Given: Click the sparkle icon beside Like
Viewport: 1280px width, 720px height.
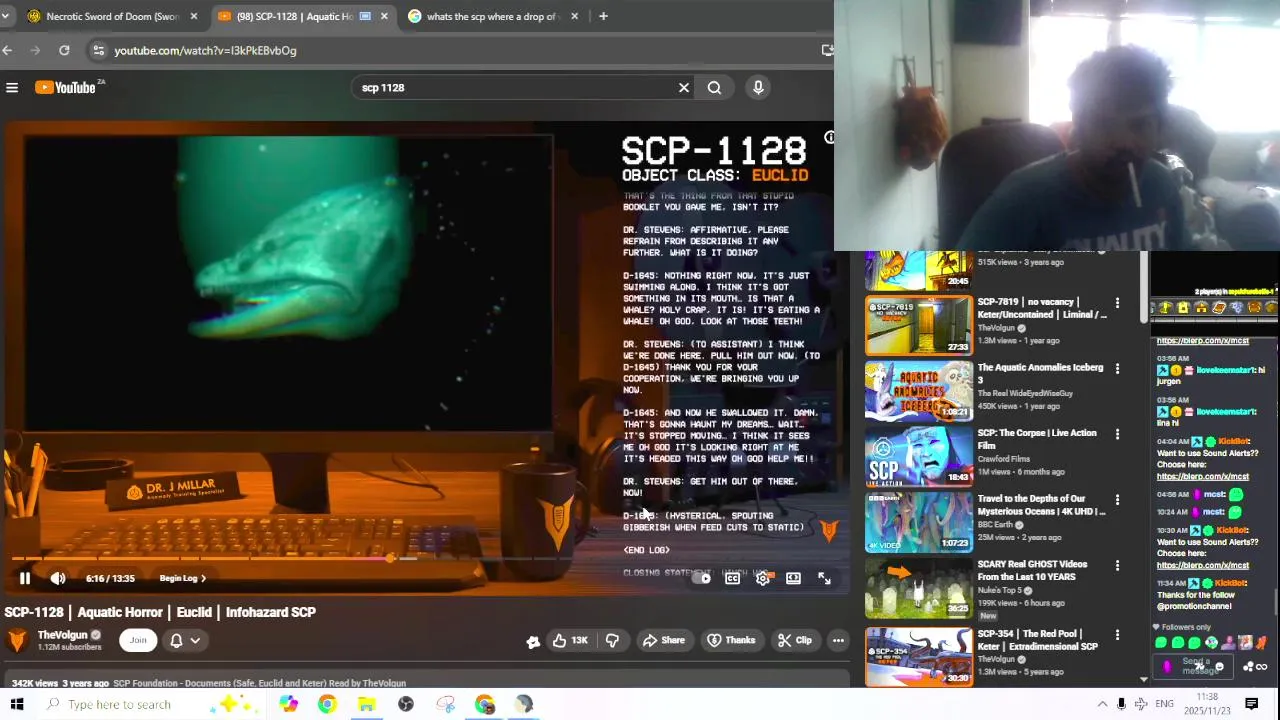Looking at the screenshot, I should point(533,641).
